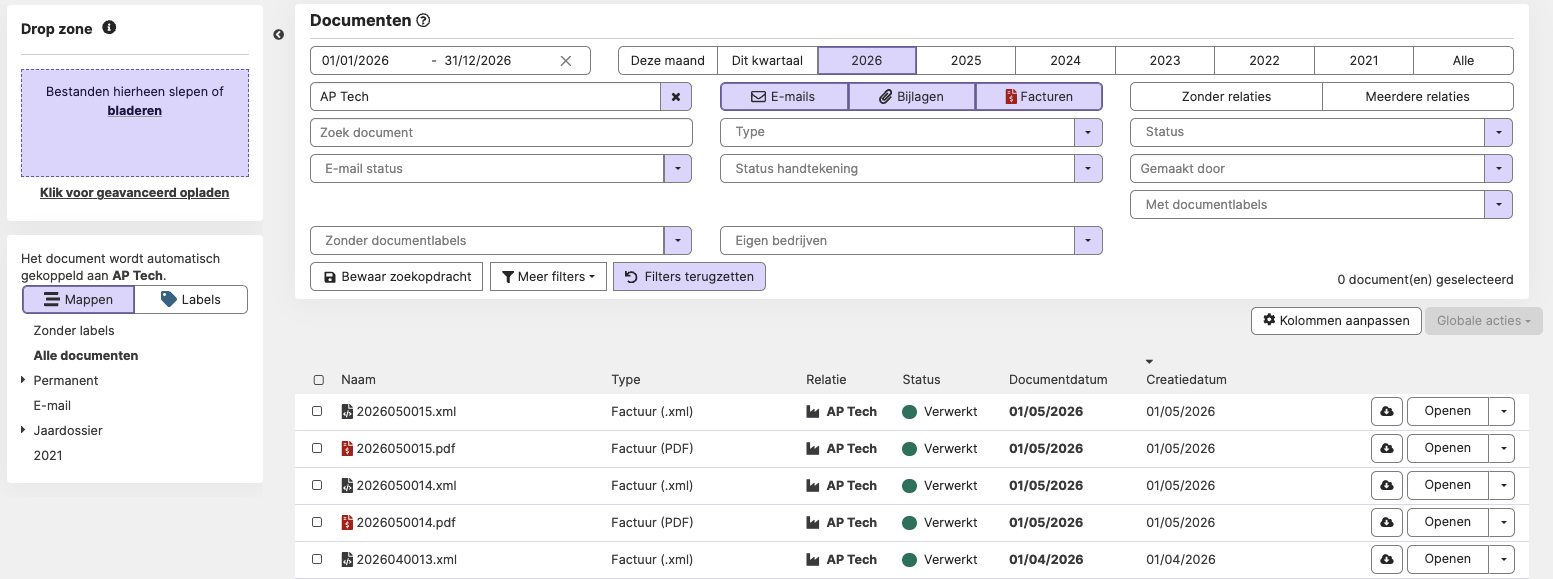The width and height of the screenshot is (1553, 579).
Task: Clear the date range with the X icon
Action: [566, 61]
